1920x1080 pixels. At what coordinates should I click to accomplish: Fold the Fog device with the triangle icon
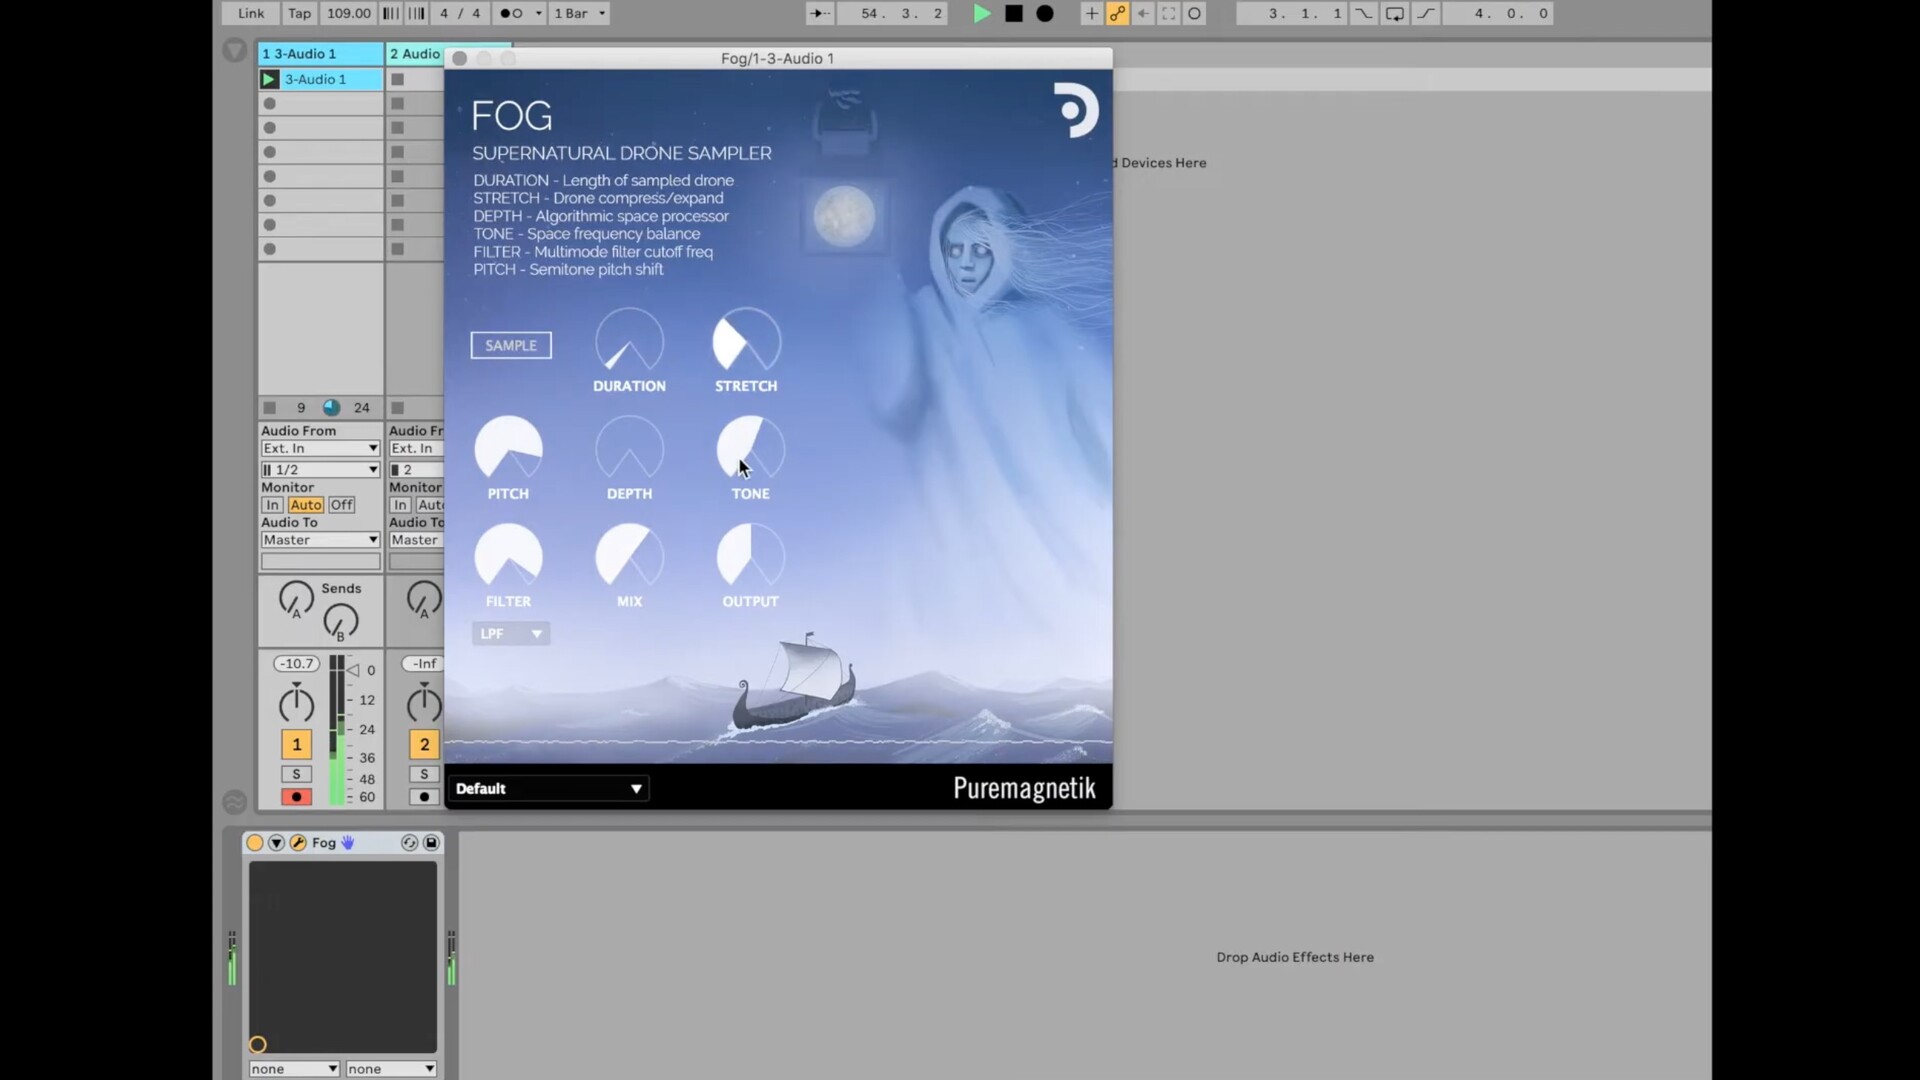pyautogui.click(x=276, y=843)
